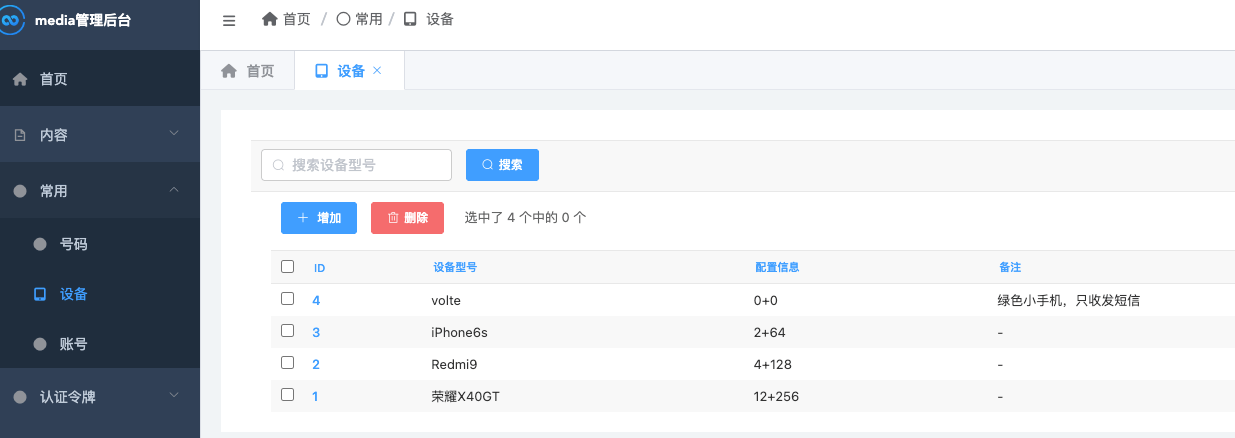Image resolution: width=1235 pixels, height=438 pixels.
Task: Click the 常用 circle icon in the sidebar
Action: click(x=20, y=191)
